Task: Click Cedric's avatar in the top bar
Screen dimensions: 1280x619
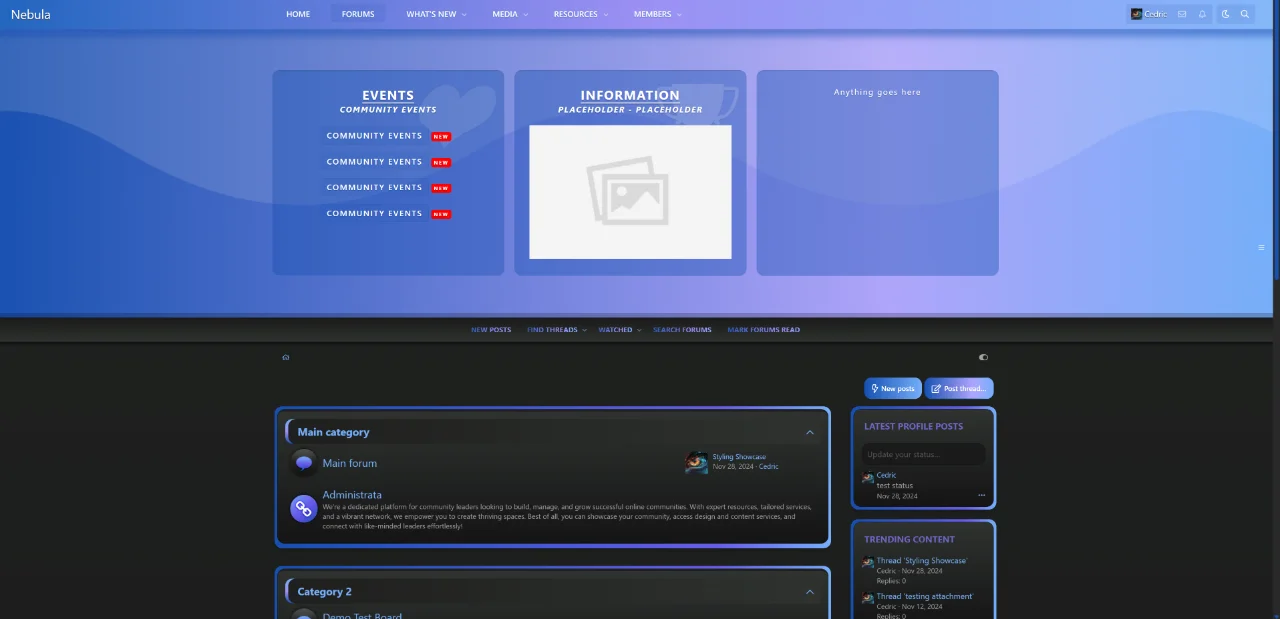Action: 1136,14
